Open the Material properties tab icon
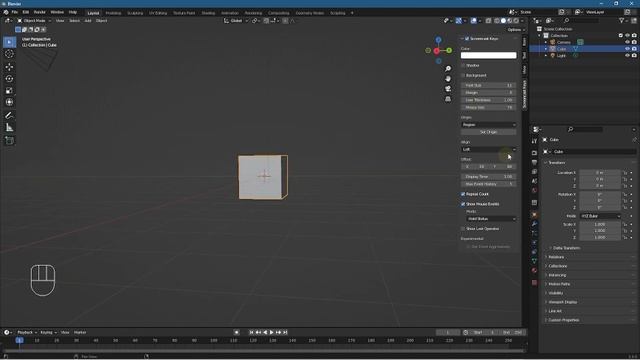 534,270
